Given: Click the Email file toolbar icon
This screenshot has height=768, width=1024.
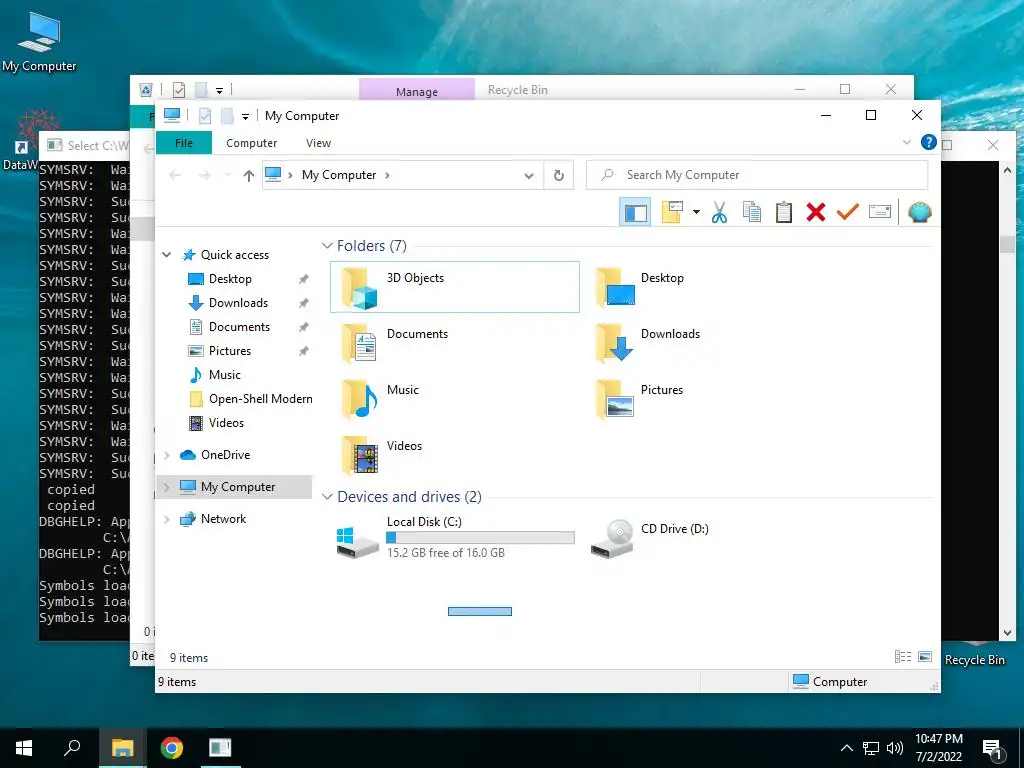Looking at the screenshot, I should 880,212.
